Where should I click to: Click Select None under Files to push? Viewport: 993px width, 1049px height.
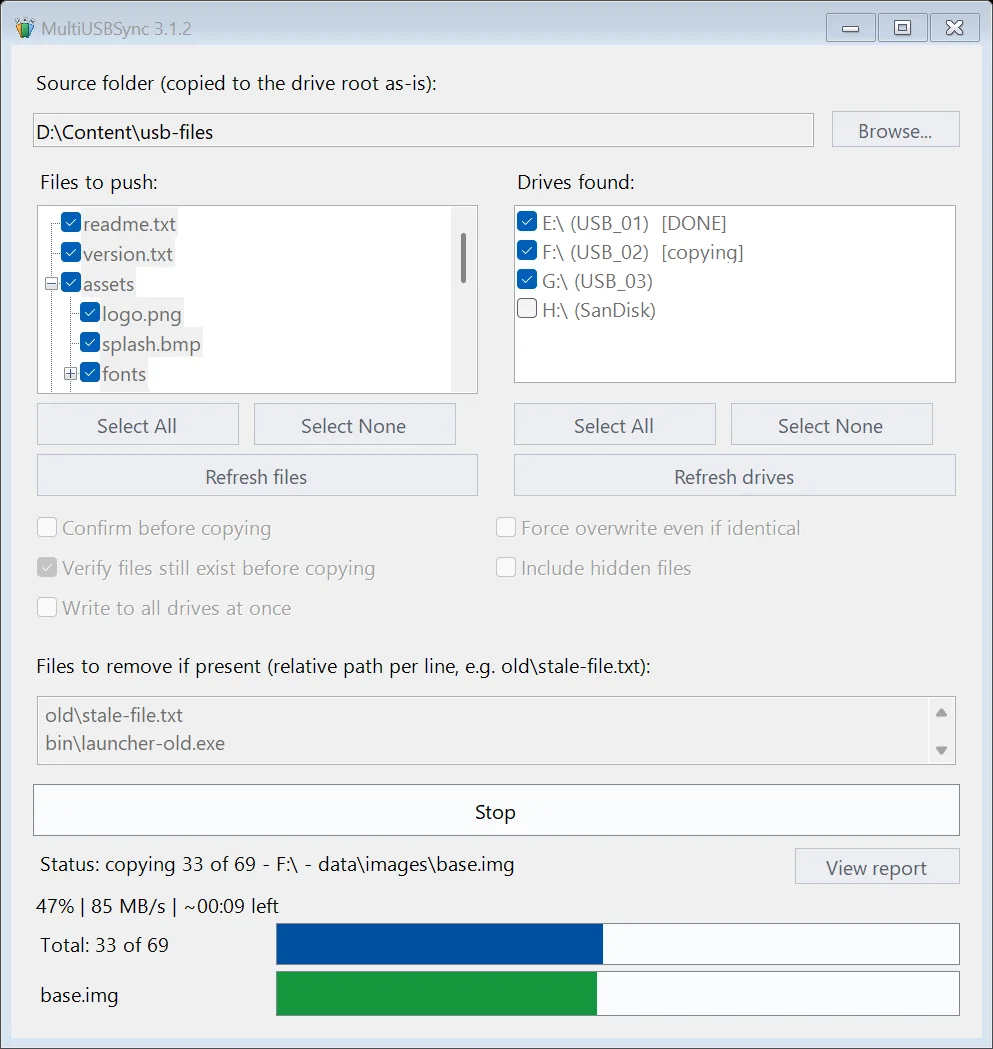(355, 425)
